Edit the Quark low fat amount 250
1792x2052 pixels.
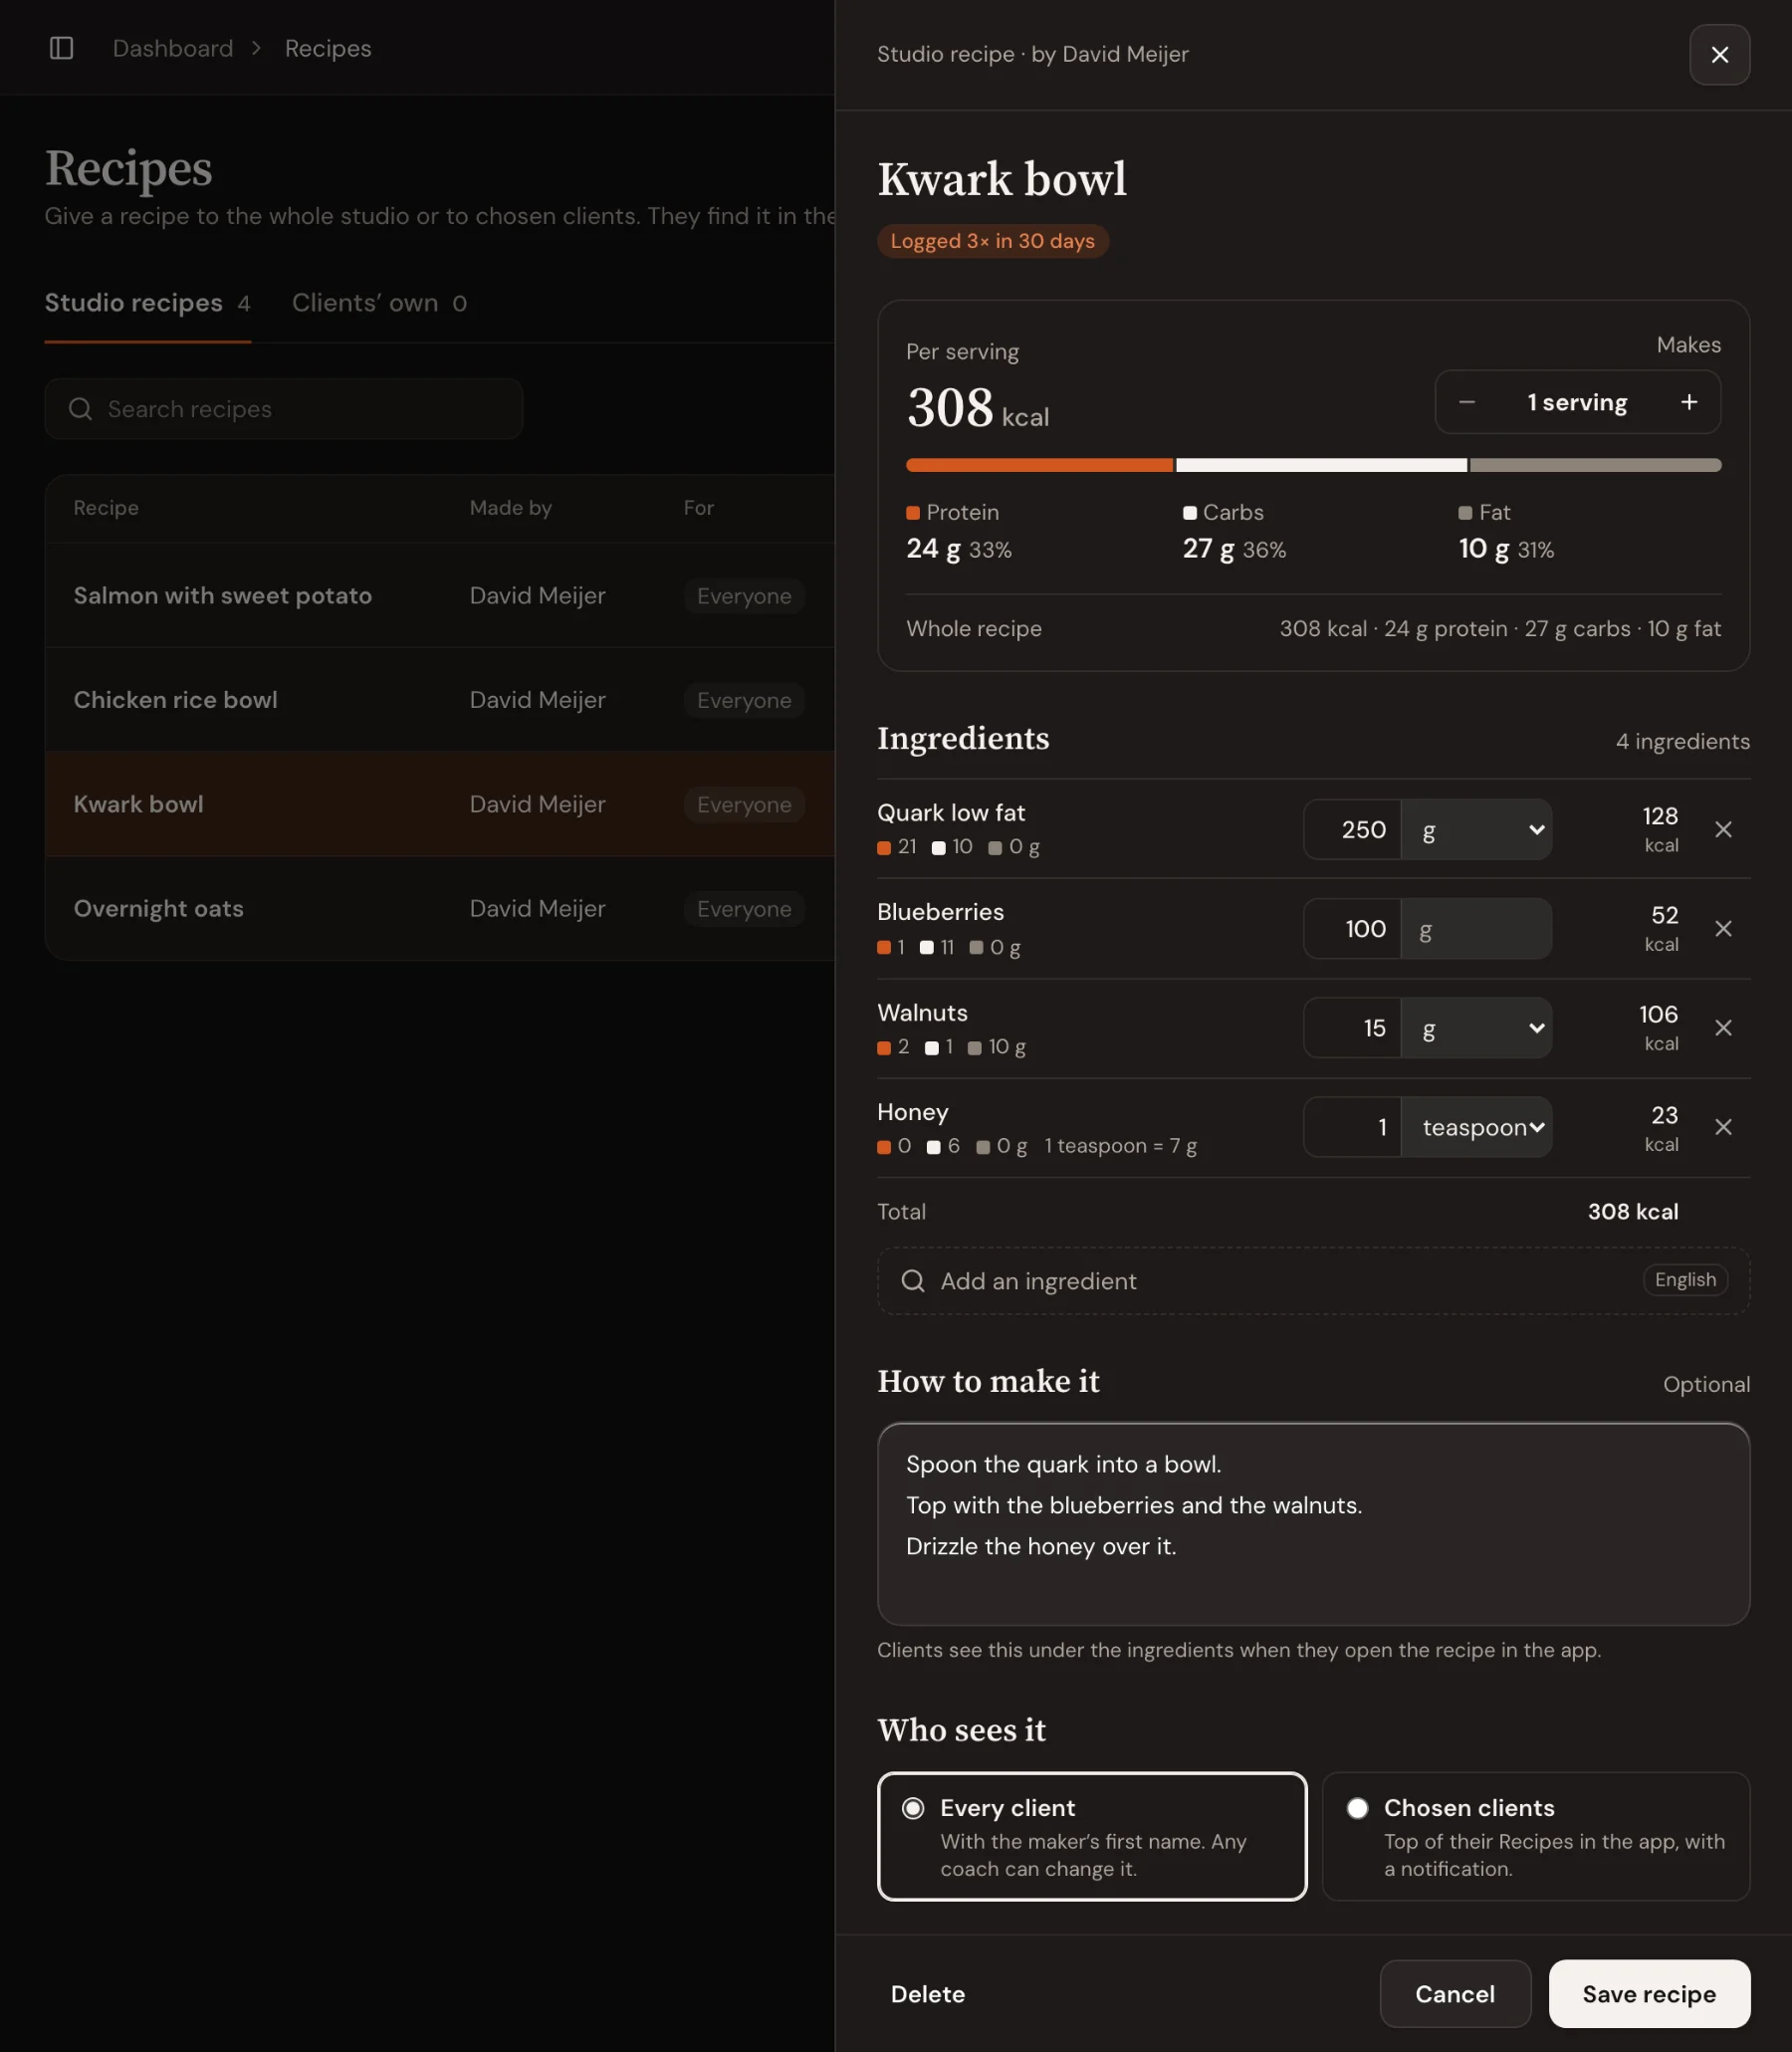coord(1351,829)
